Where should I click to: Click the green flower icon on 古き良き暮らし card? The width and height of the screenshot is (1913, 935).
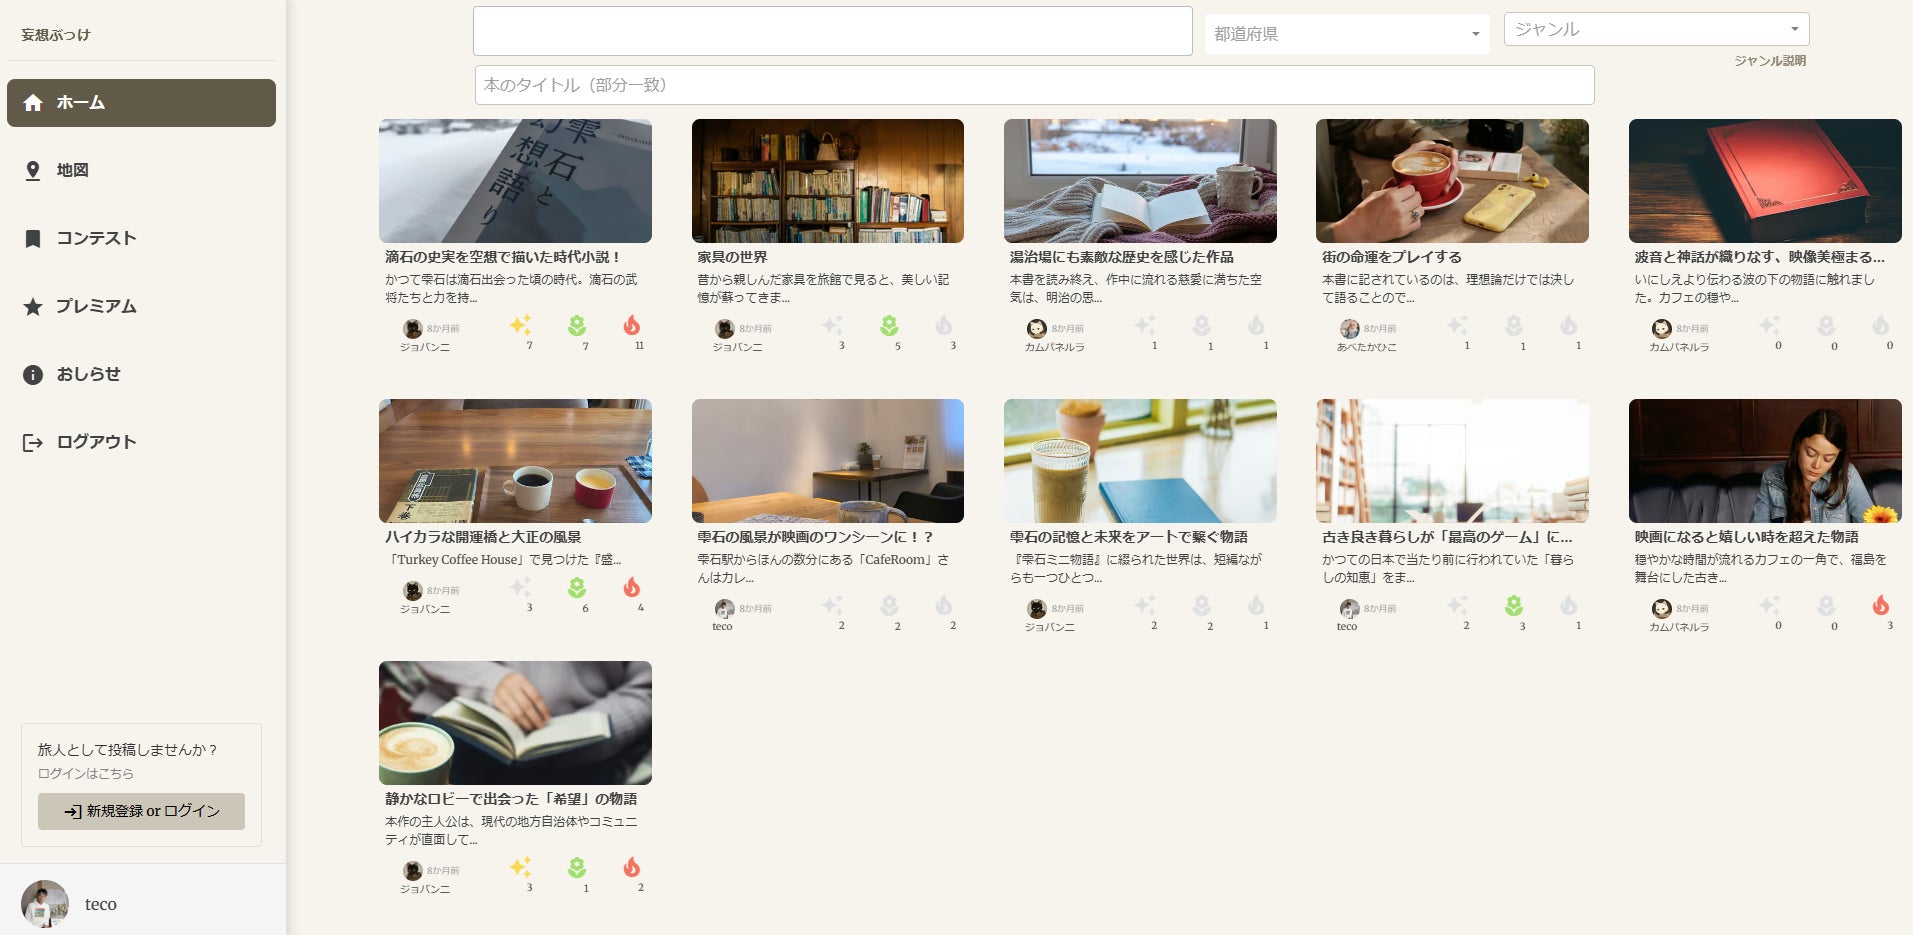1514,605
